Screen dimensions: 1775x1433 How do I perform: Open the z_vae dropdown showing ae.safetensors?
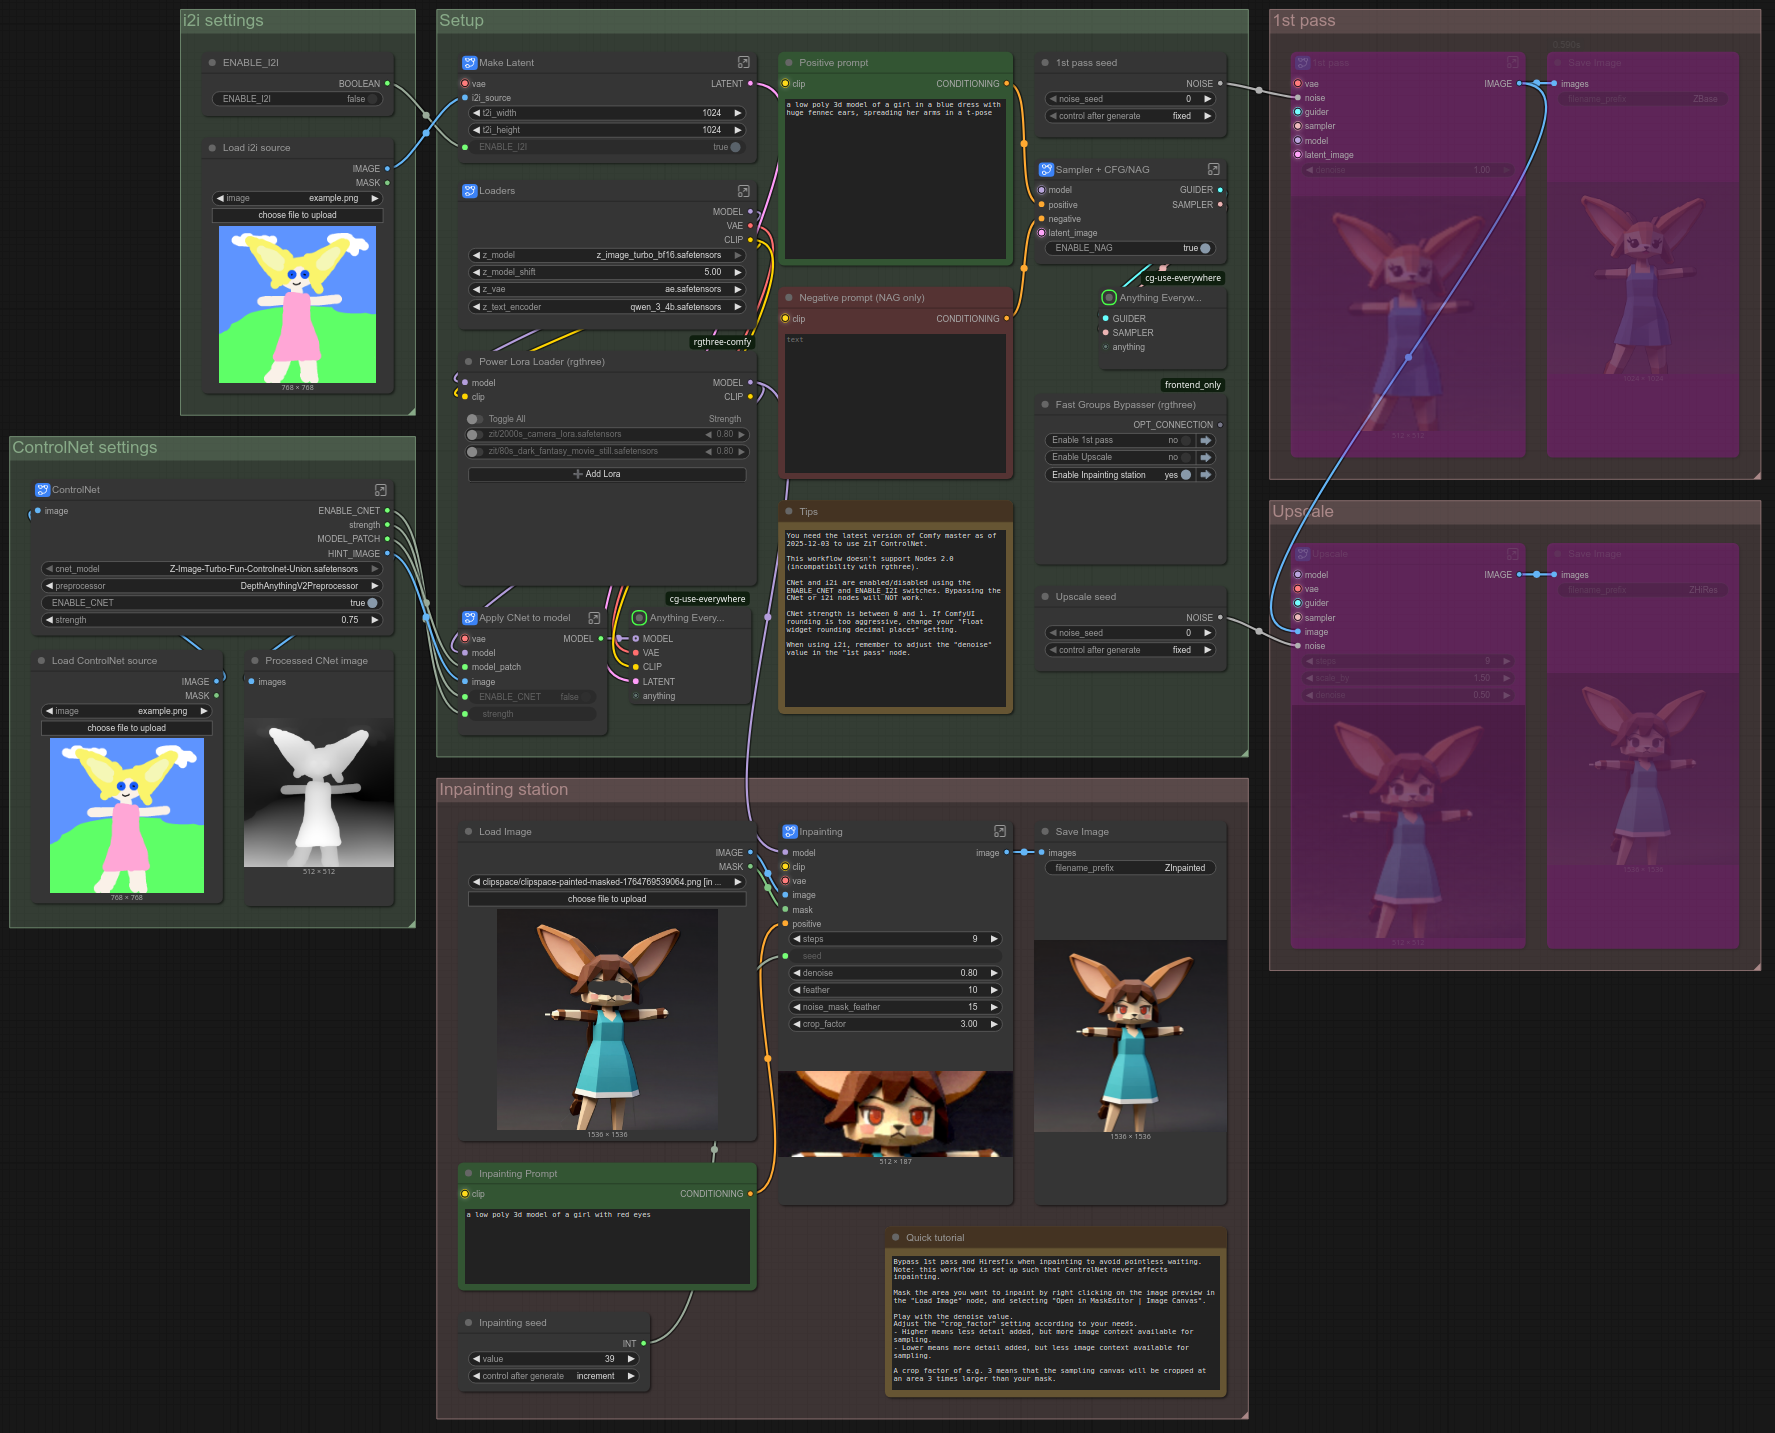[608, 289]
